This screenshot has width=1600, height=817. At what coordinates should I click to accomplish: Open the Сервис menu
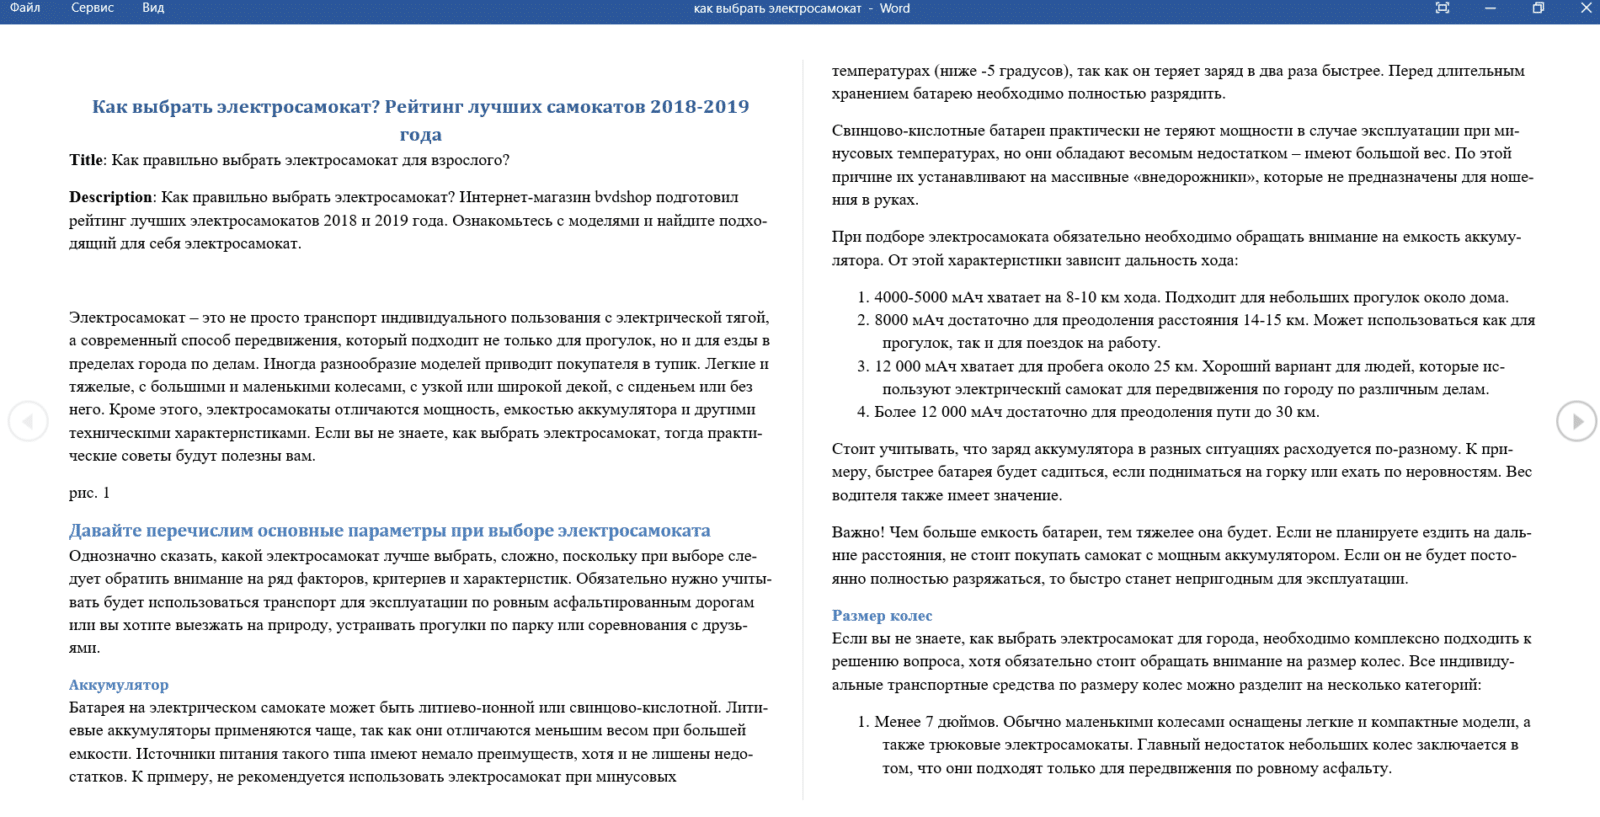(92, 8)
